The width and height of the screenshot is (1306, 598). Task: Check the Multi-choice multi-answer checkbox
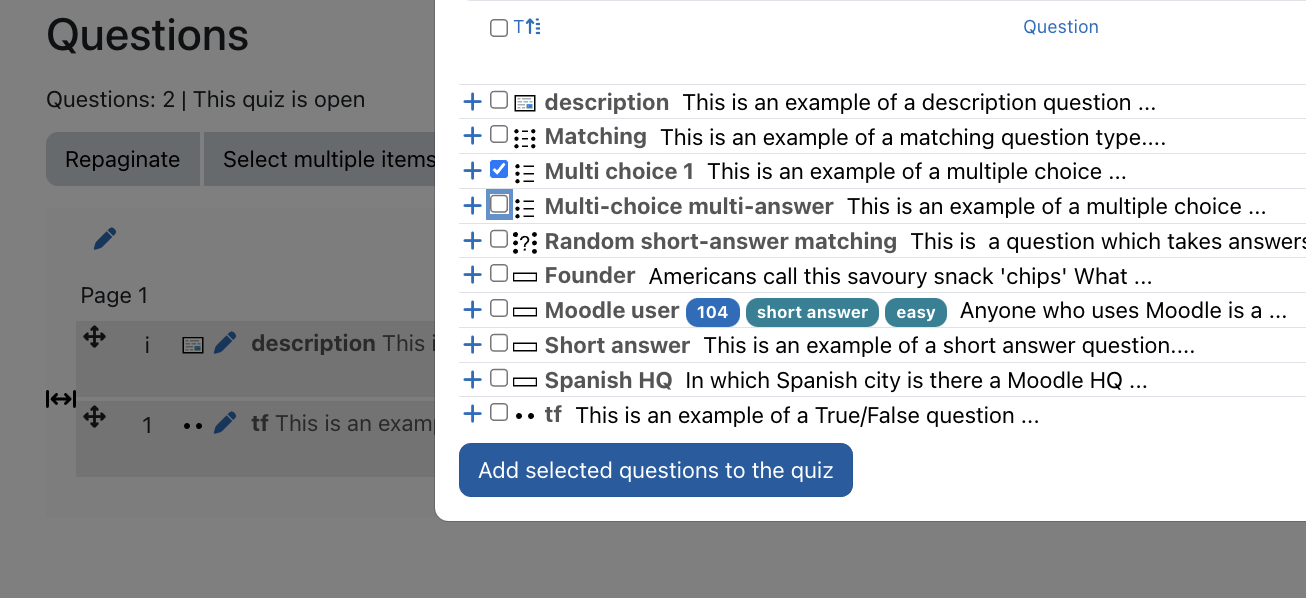pyautogui.click(x=499, y=205)
